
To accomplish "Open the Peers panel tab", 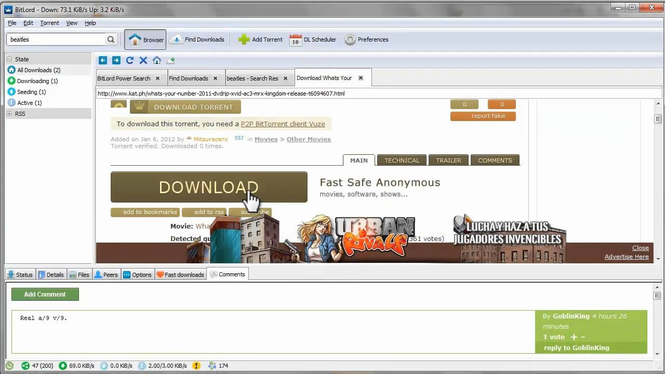I will 106,275.
